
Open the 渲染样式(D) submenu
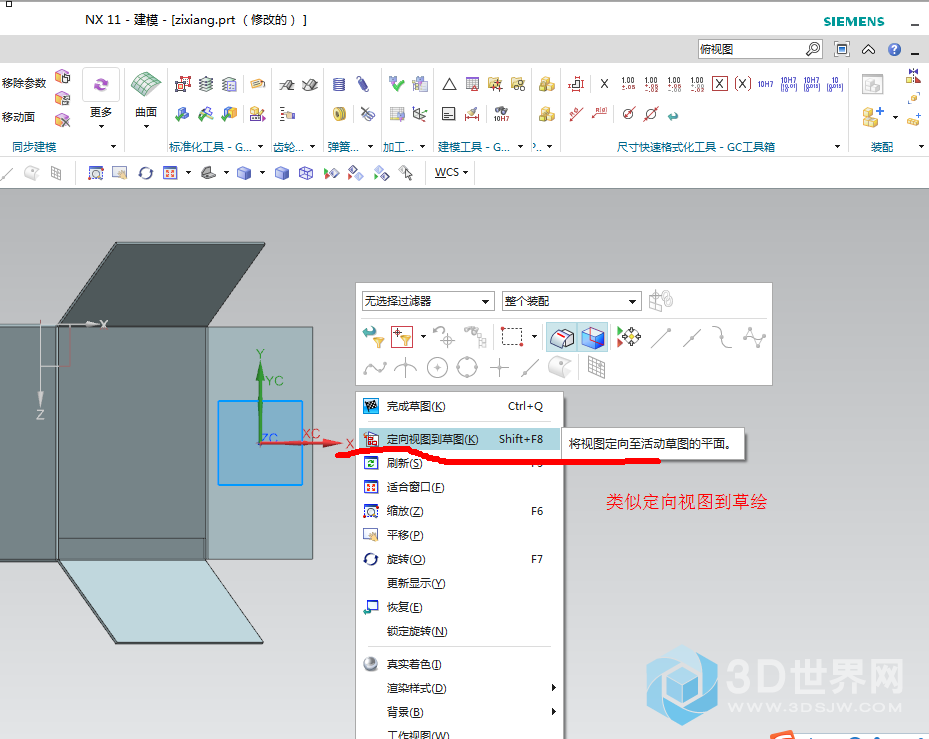pyautogui.click(x=460, y=688)
